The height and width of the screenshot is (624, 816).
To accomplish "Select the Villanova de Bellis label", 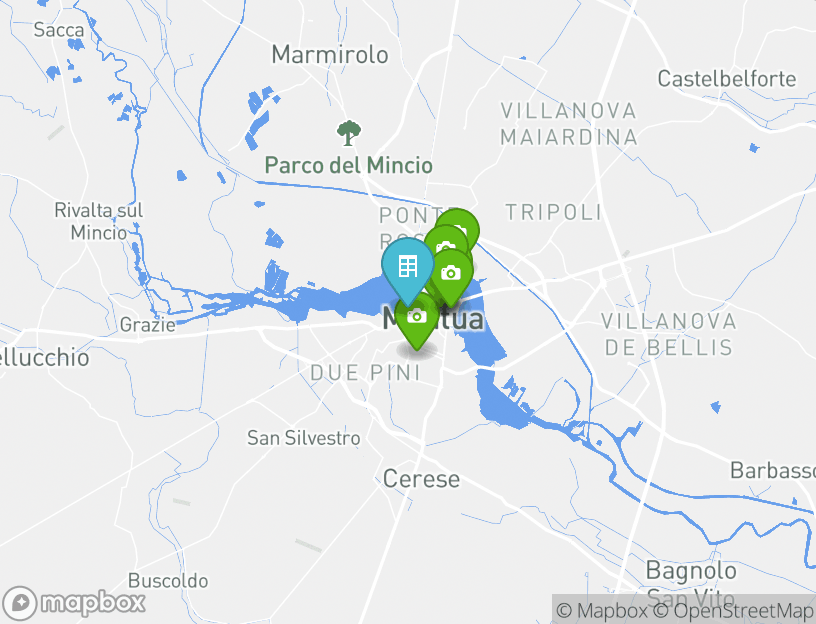I will pyautogui.click(x=669, y=334).
